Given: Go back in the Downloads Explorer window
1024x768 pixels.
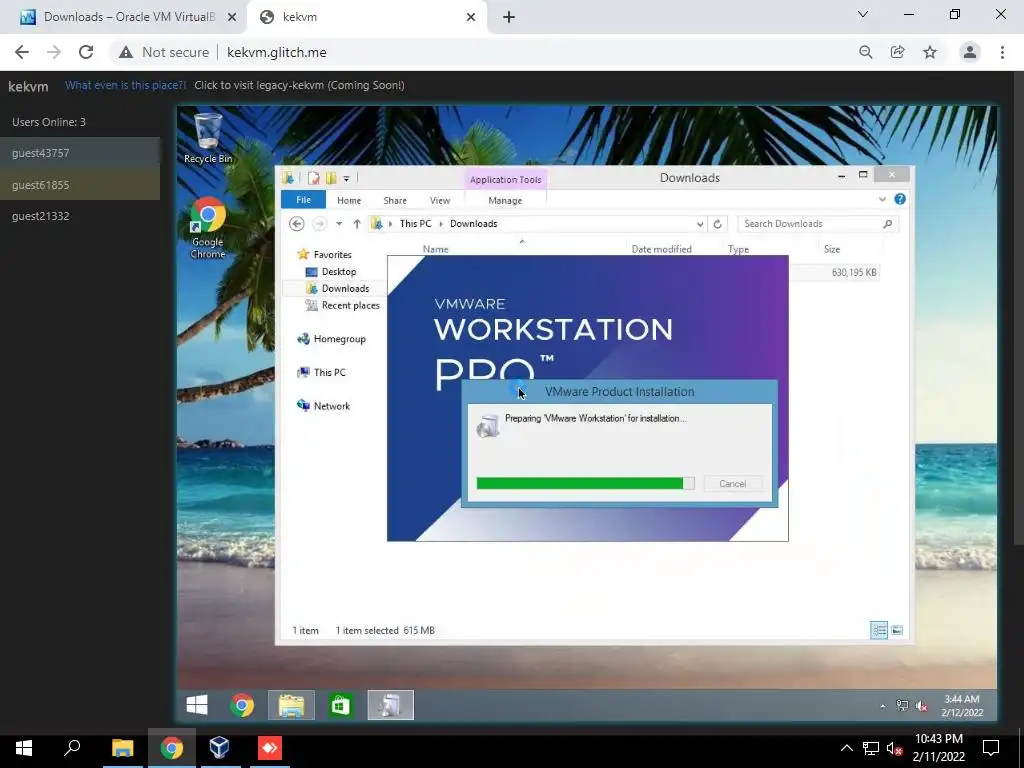Looking at the screenshot, I should (296, 224).
